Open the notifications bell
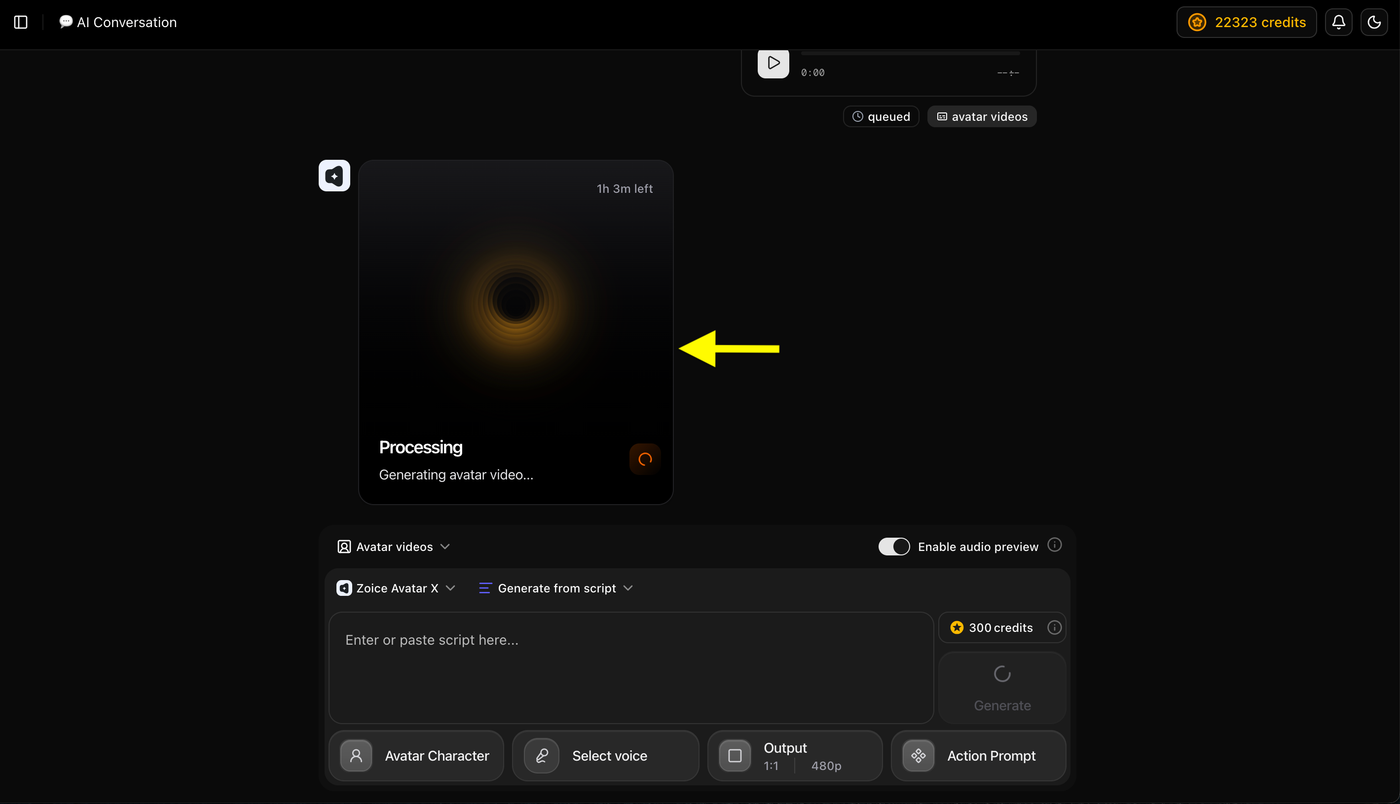 point(1338,22)
